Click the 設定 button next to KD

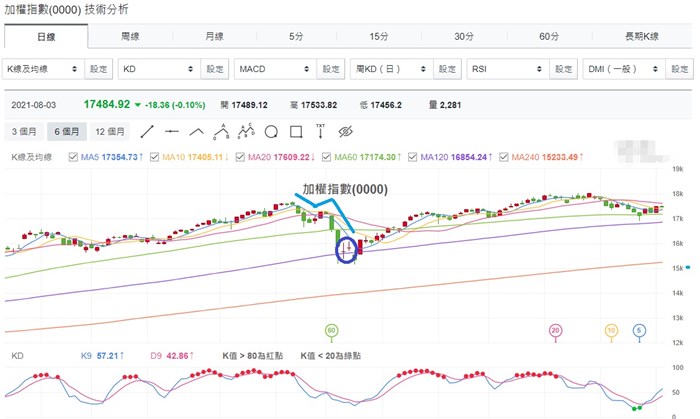click(x=216, y=70)
